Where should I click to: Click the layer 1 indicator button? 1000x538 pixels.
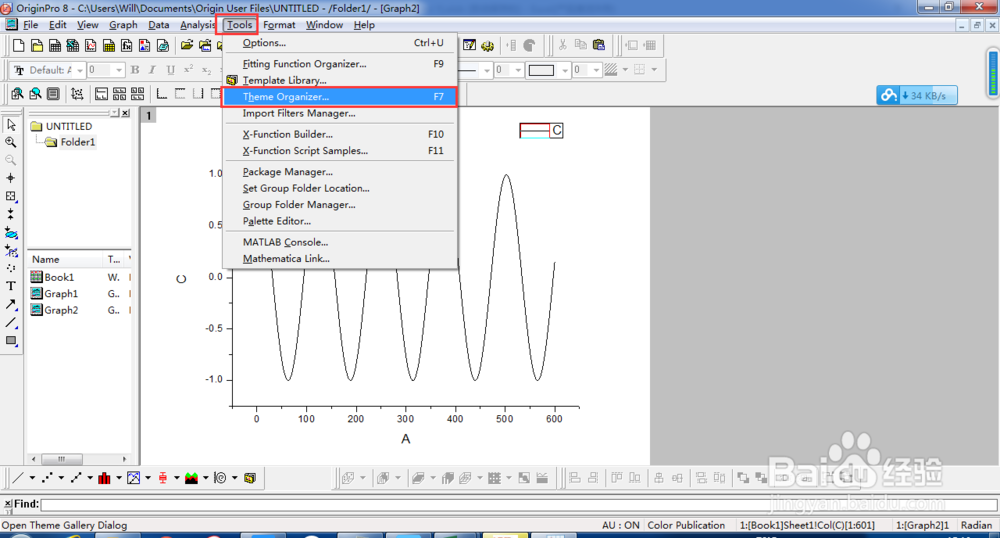point(149,115)
